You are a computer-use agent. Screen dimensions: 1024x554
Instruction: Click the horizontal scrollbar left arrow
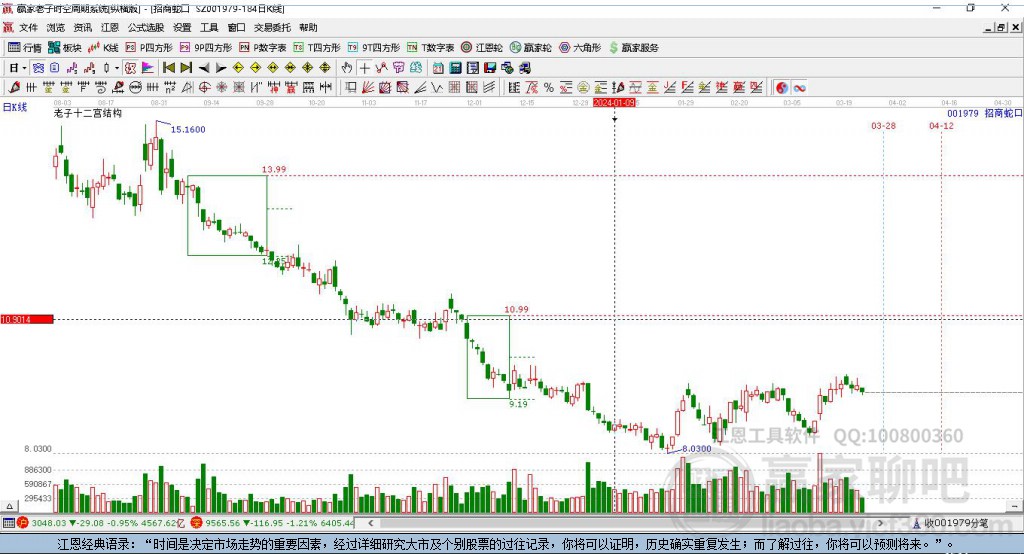pos(371,523)
